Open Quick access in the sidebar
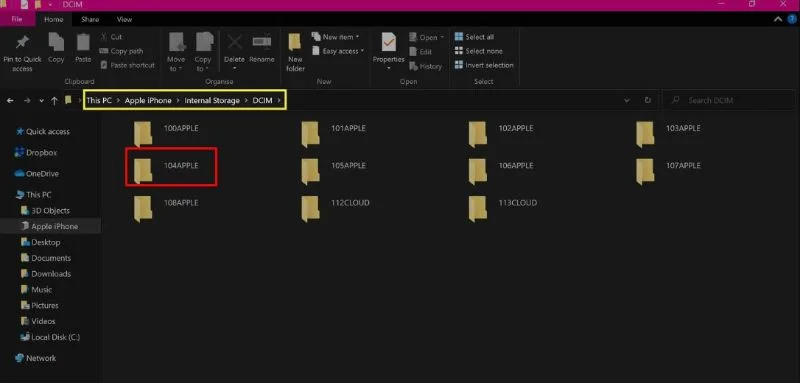 pyautogui.click(x=43, y=132)
